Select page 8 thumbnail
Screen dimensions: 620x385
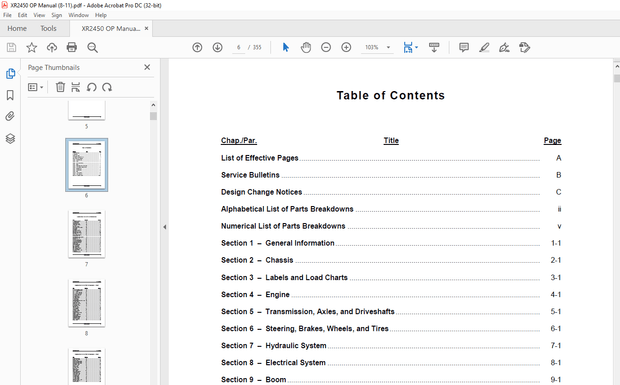[87, 303]
